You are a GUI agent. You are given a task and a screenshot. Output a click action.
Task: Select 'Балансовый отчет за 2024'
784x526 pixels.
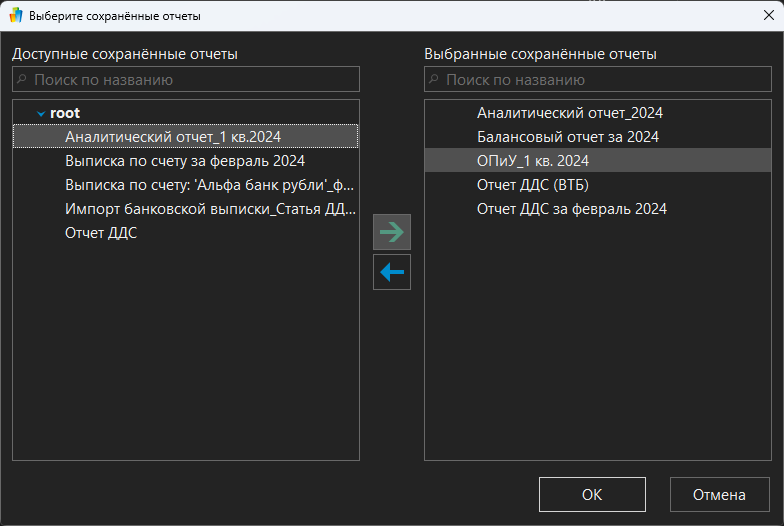(567, 137)
